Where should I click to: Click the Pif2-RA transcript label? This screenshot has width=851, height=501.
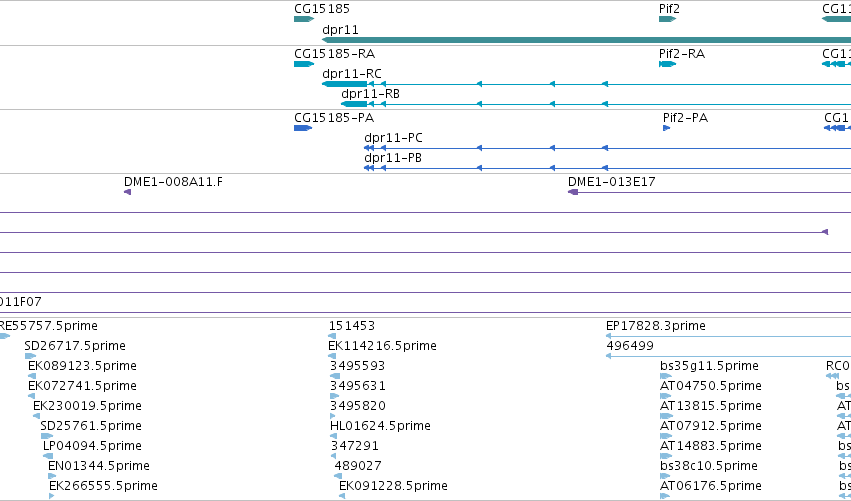682,54
